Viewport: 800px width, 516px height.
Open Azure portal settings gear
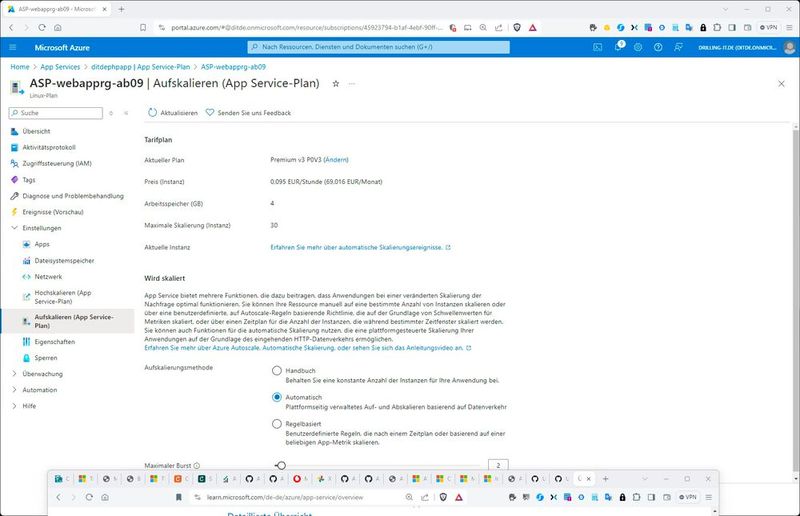tap(638, 47)
